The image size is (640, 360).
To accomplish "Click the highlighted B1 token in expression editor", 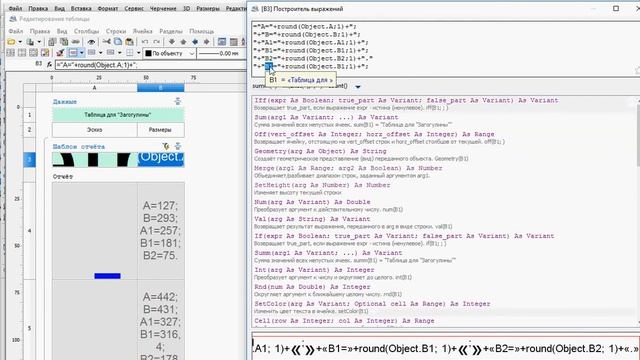I will 269,66.
